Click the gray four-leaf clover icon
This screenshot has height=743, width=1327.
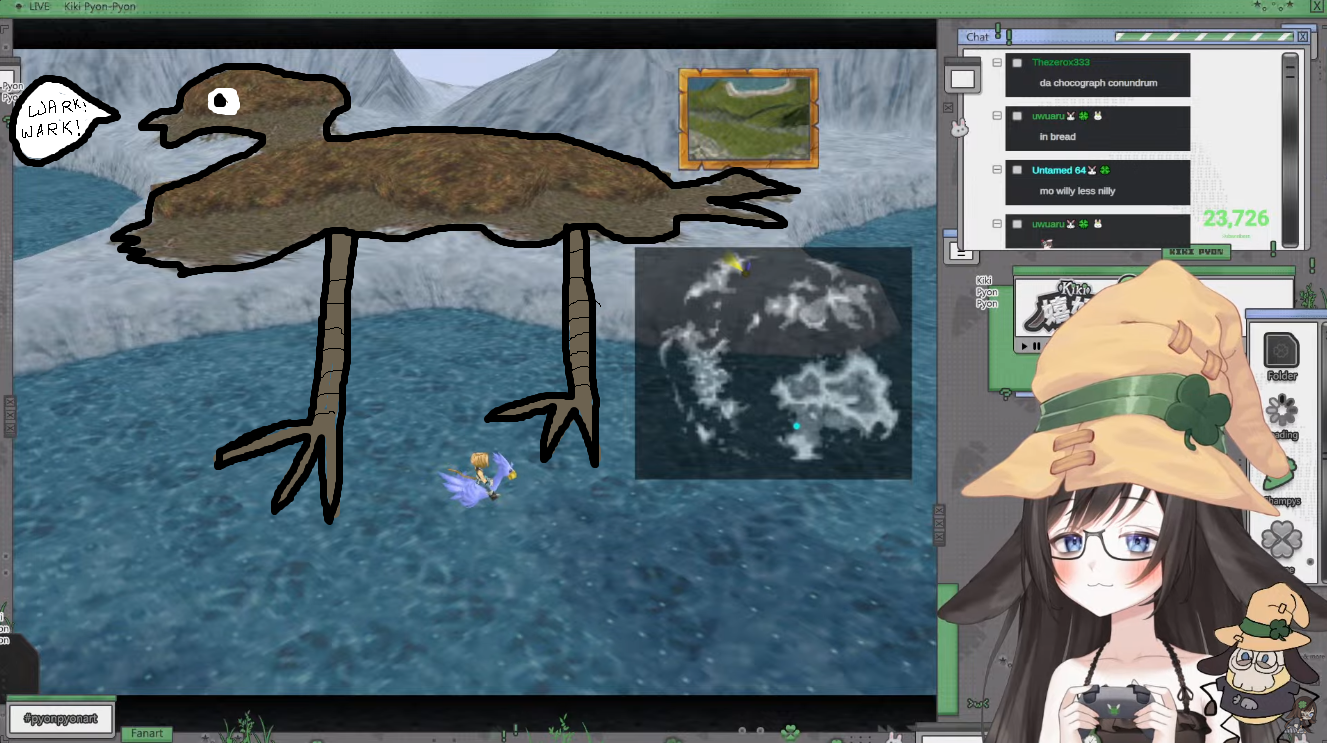click(x=1281, y=541)
